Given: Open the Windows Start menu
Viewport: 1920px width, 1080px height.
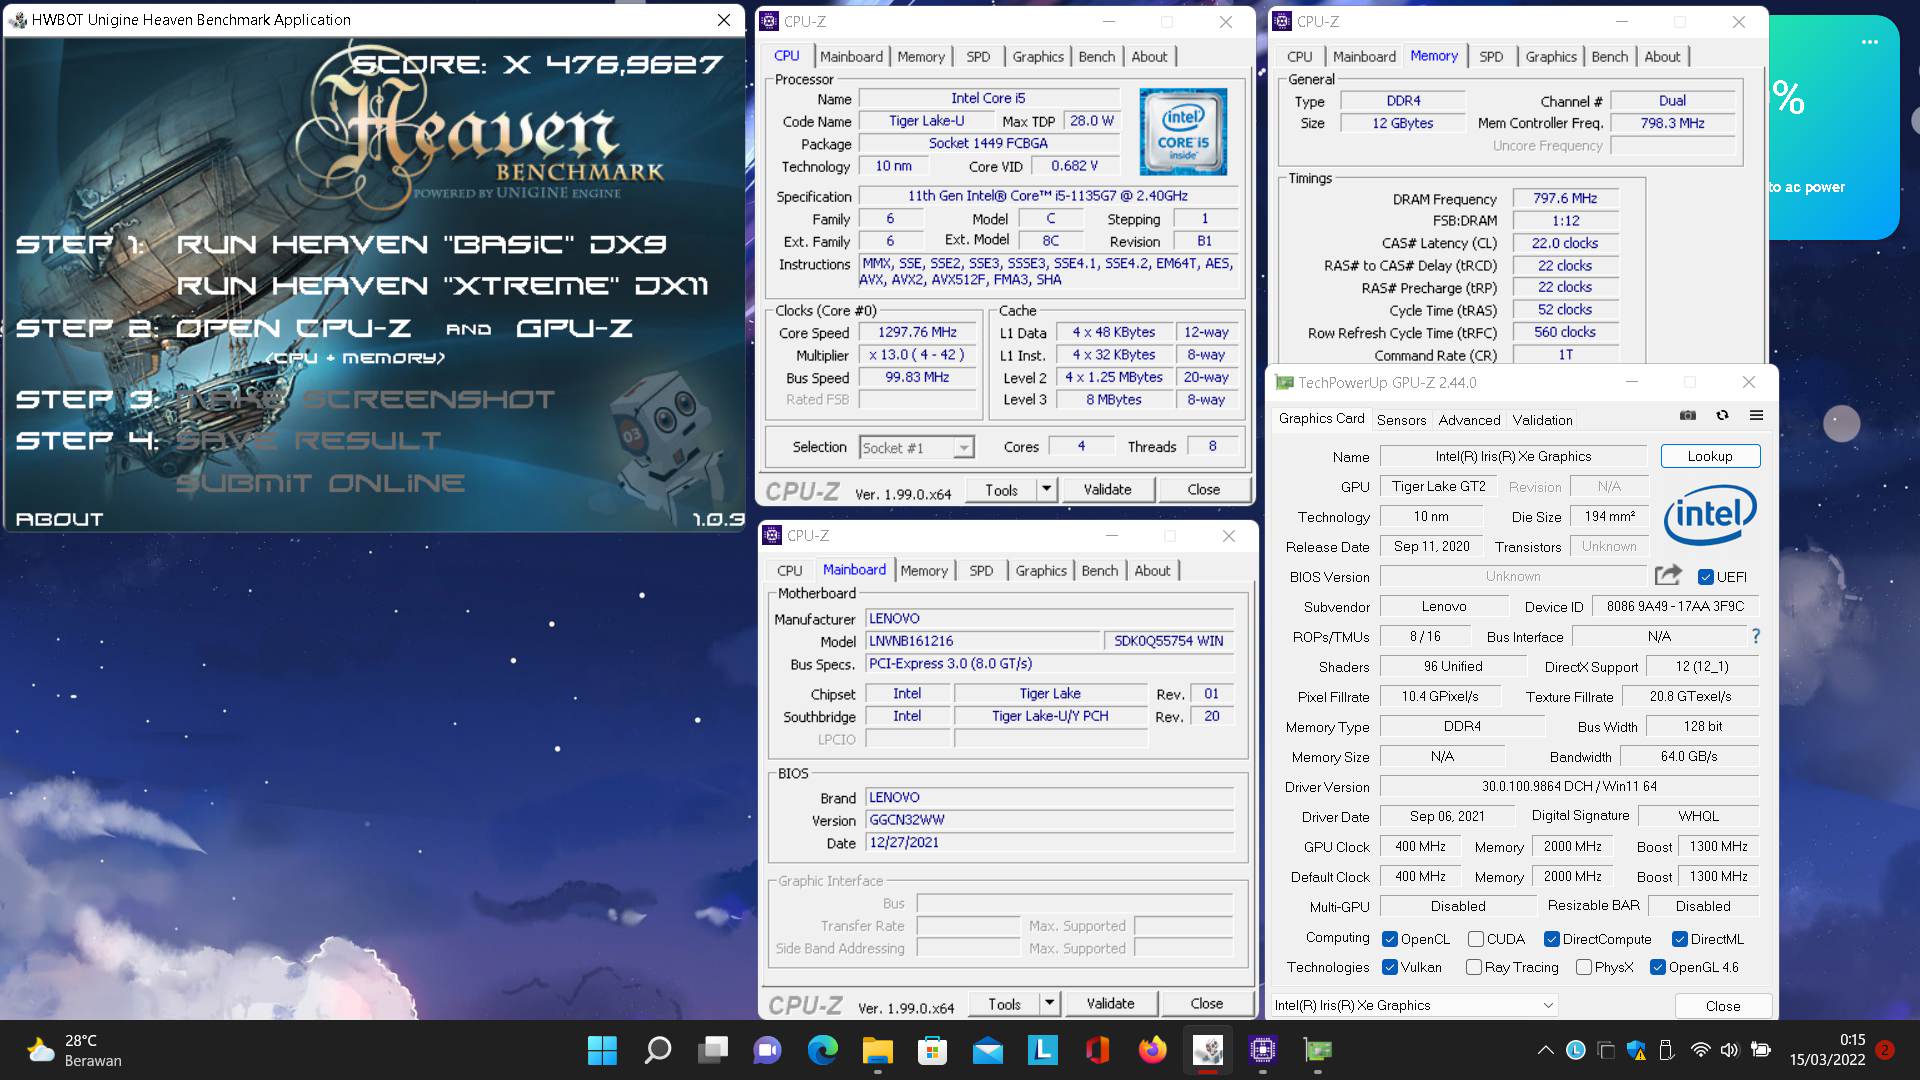Looking at the screenshot, I should point(602,1050).
